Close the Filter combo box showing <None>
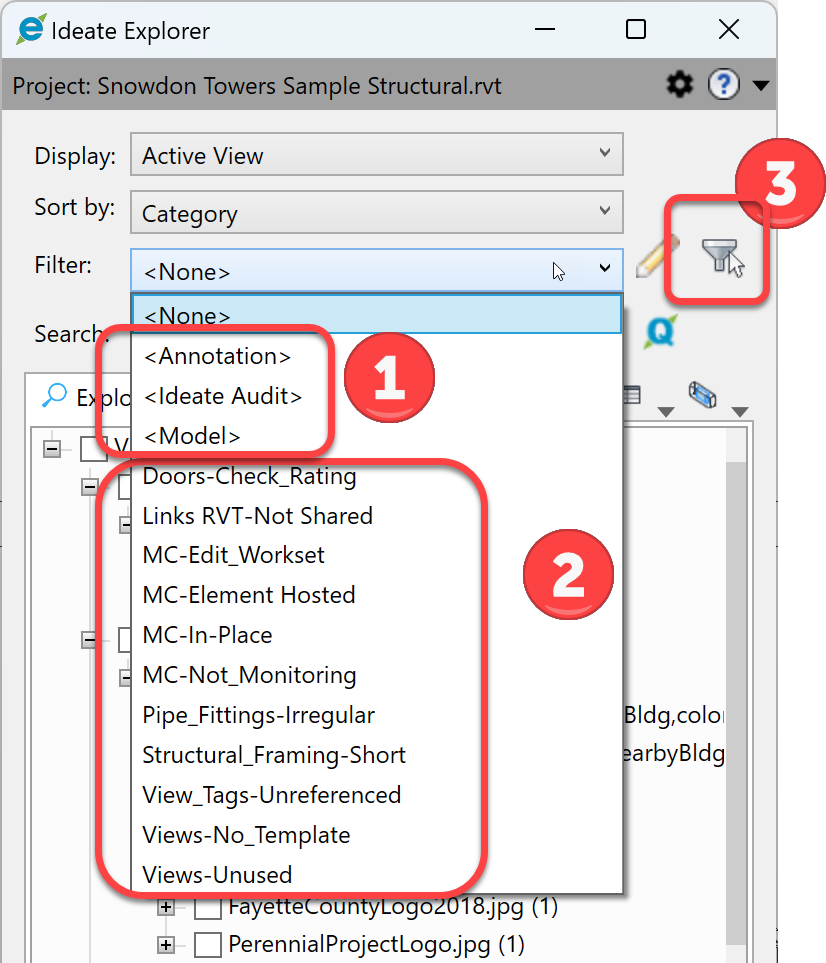Viewport: 826px width, 963px height. coord(376,270)
